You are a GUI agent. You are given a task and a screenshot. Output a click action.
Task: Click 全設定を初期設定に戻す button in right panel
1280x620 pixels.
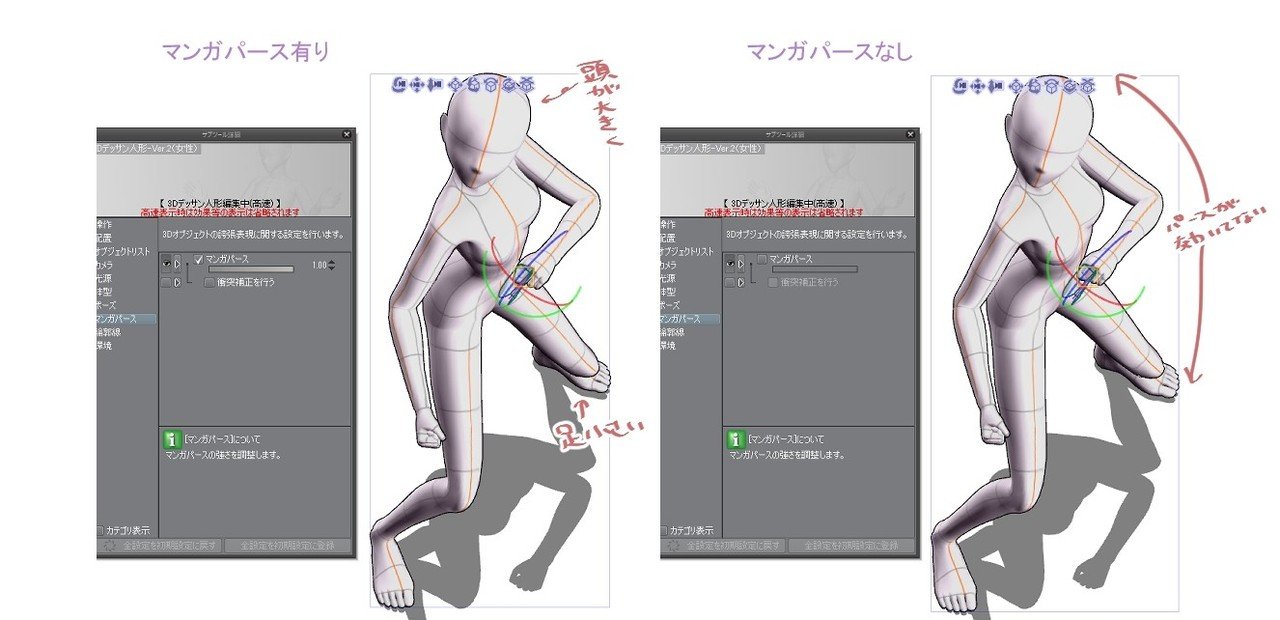(x=724, y=546)
